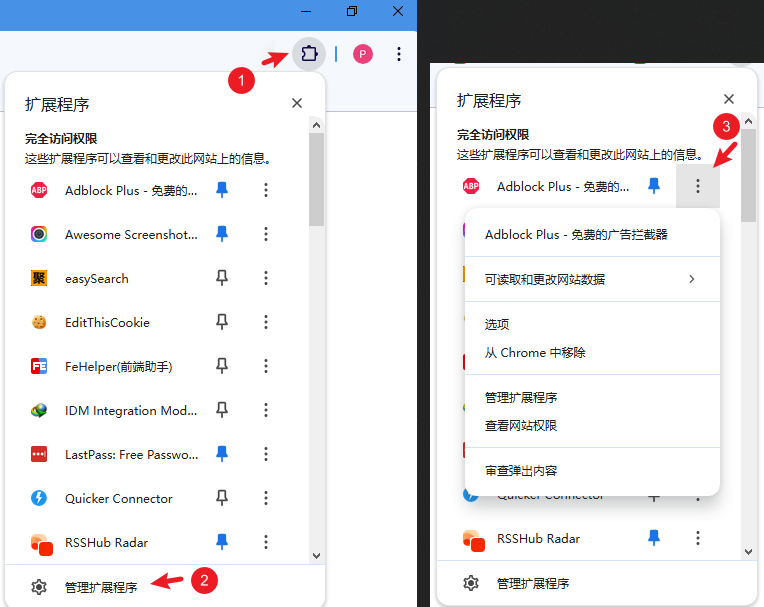Close the right Extensions popup
This screenshot has width=764, height=607.
[x=728, y=99]
